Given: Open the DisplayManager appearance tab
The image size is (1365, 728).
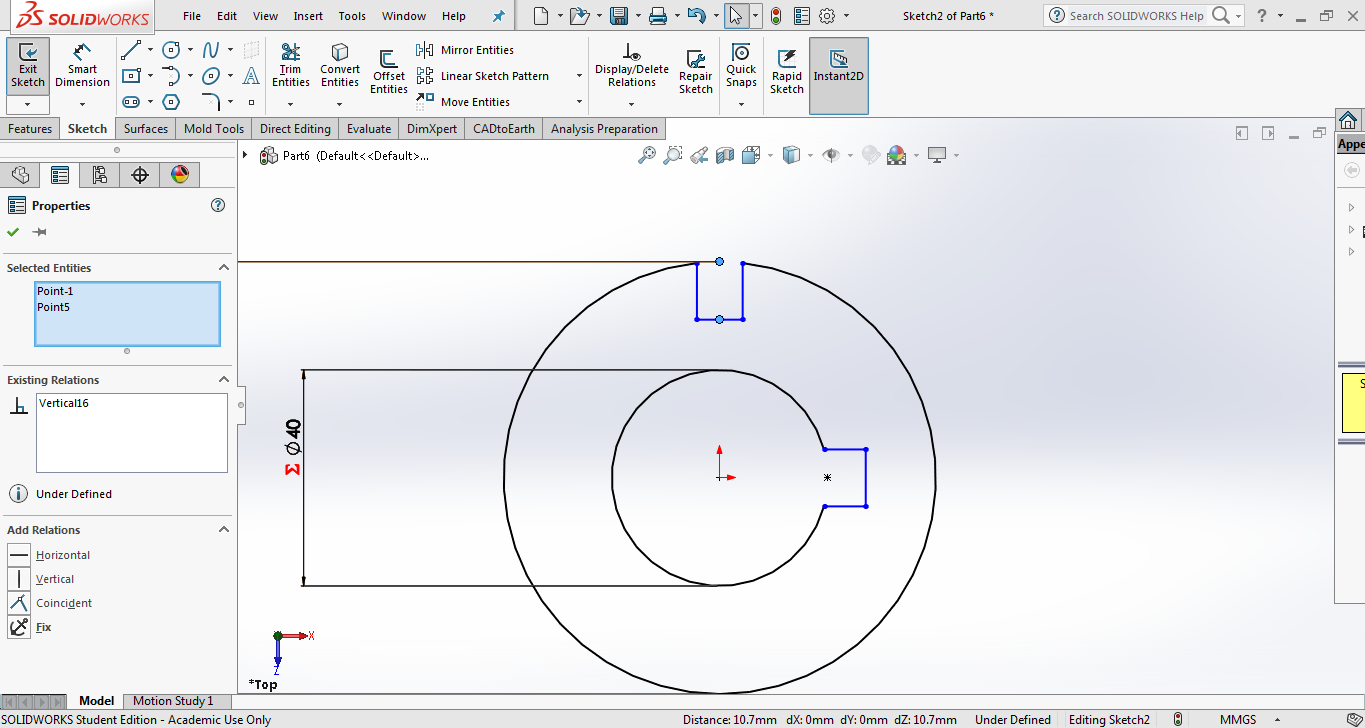Looking at the screenshot, I should 180,175.
